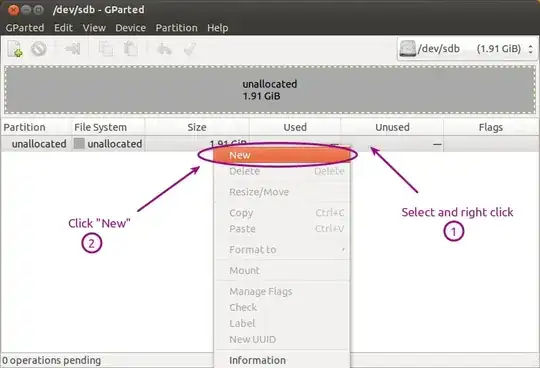Screen dimensions: 540x368
Task: Click the Apply all operations checkmark
Action: [x=190, y=49]
